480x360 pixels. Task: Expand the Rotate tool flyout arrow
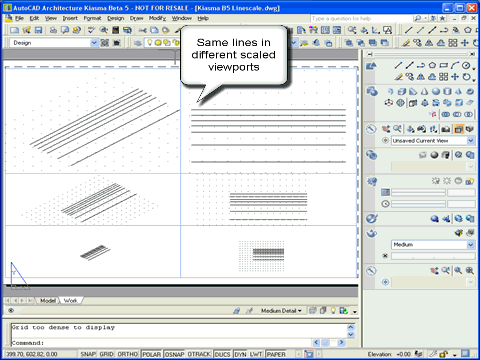pos(473,80)
